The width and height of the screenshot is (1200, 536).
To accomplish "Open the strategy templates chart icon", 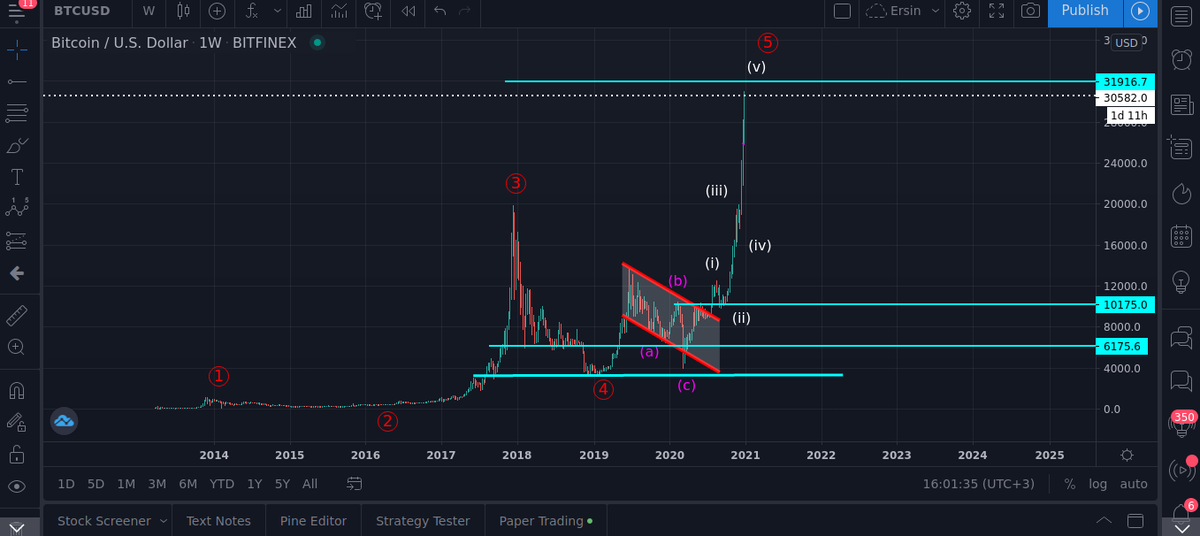I will coord(339,11).
